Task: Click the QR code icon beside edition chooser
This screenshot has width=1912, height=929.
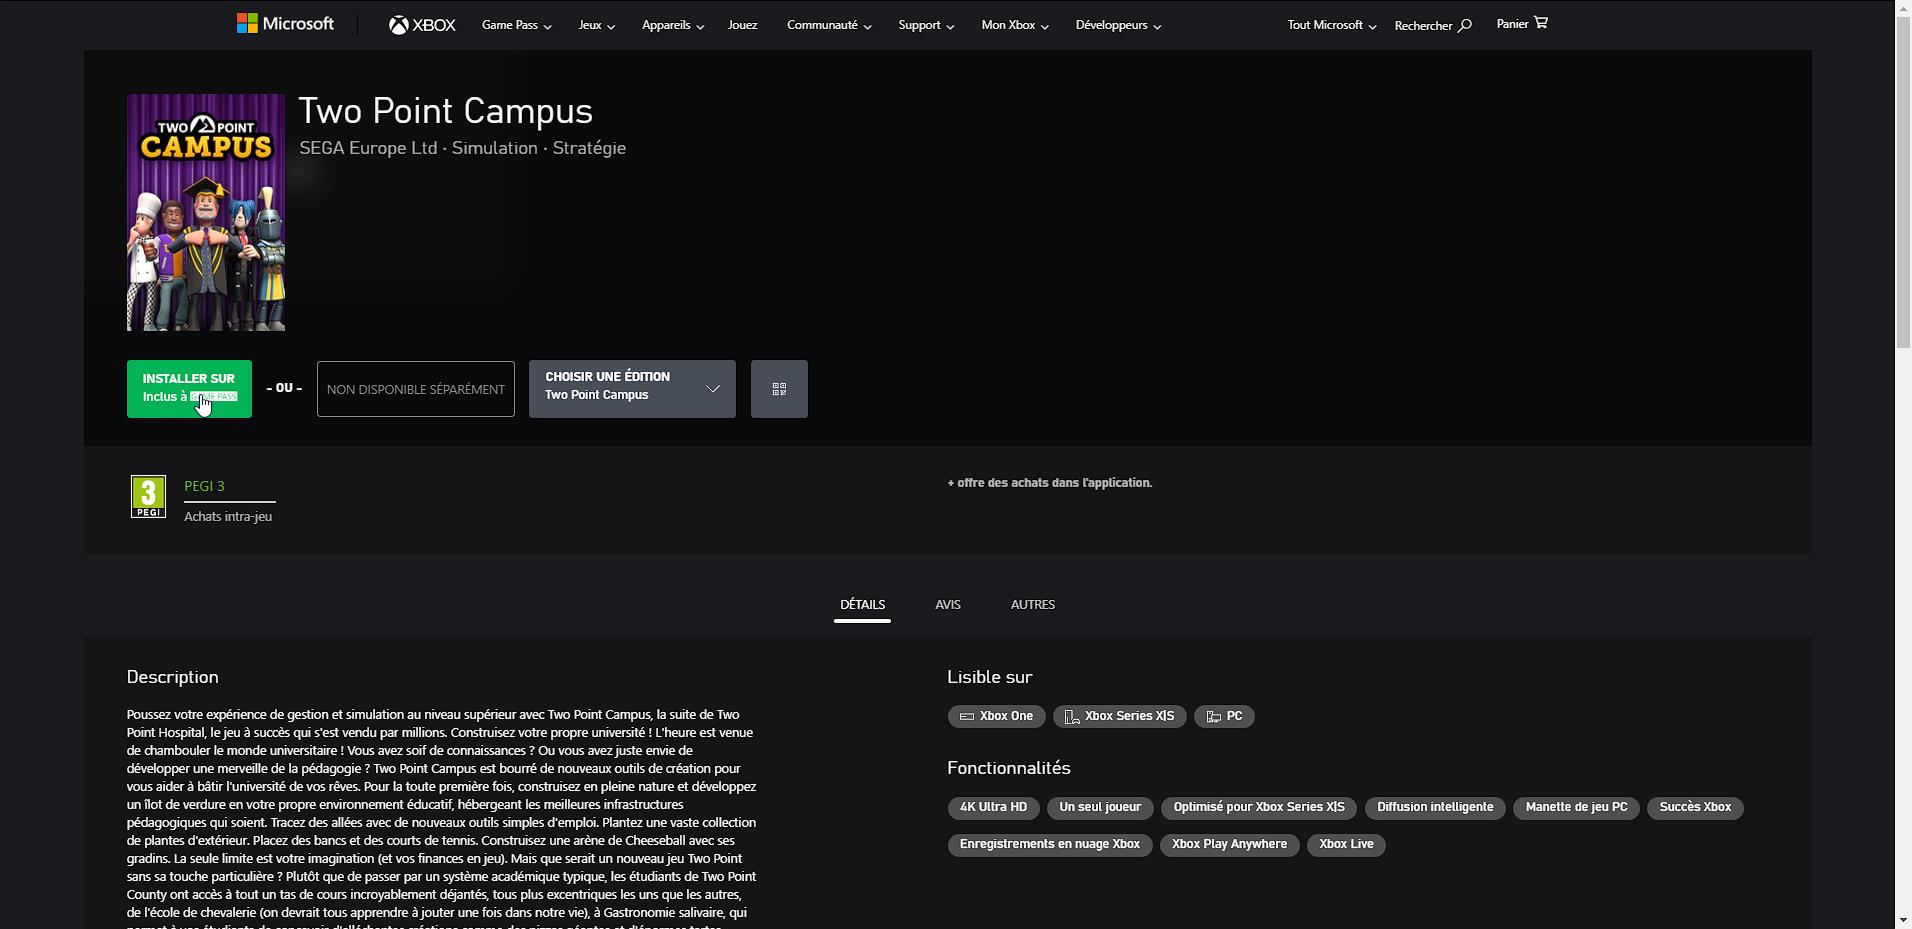Action: 779,389
